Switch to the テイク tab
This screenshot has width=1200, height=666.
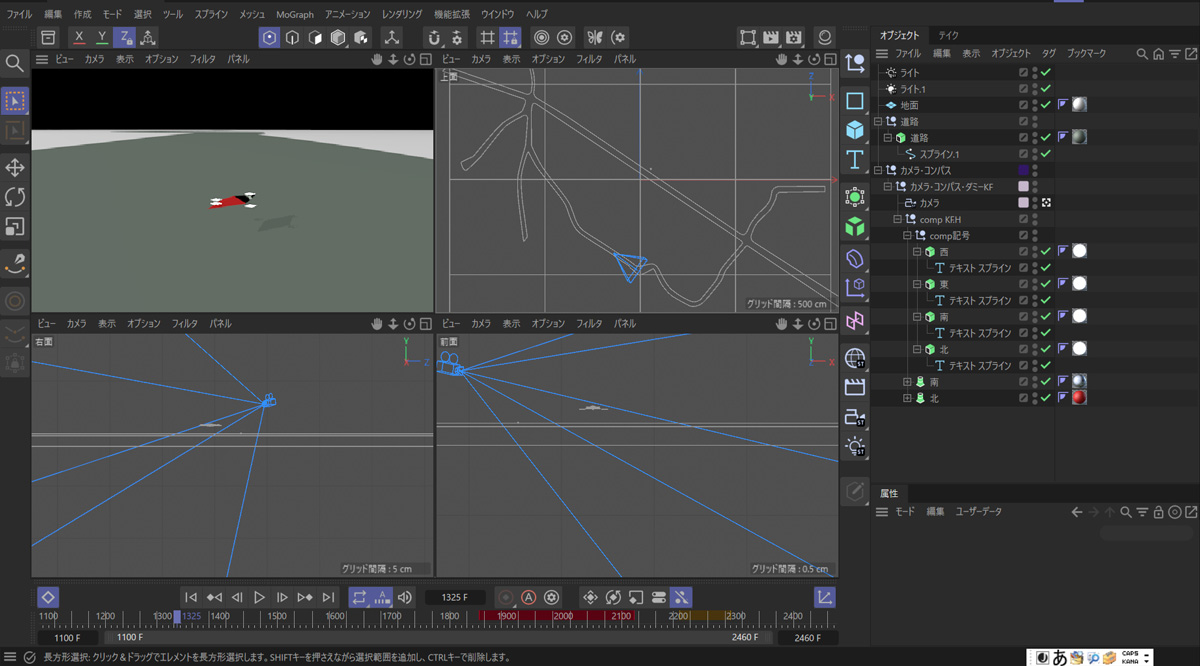click(x=948, y=35)
